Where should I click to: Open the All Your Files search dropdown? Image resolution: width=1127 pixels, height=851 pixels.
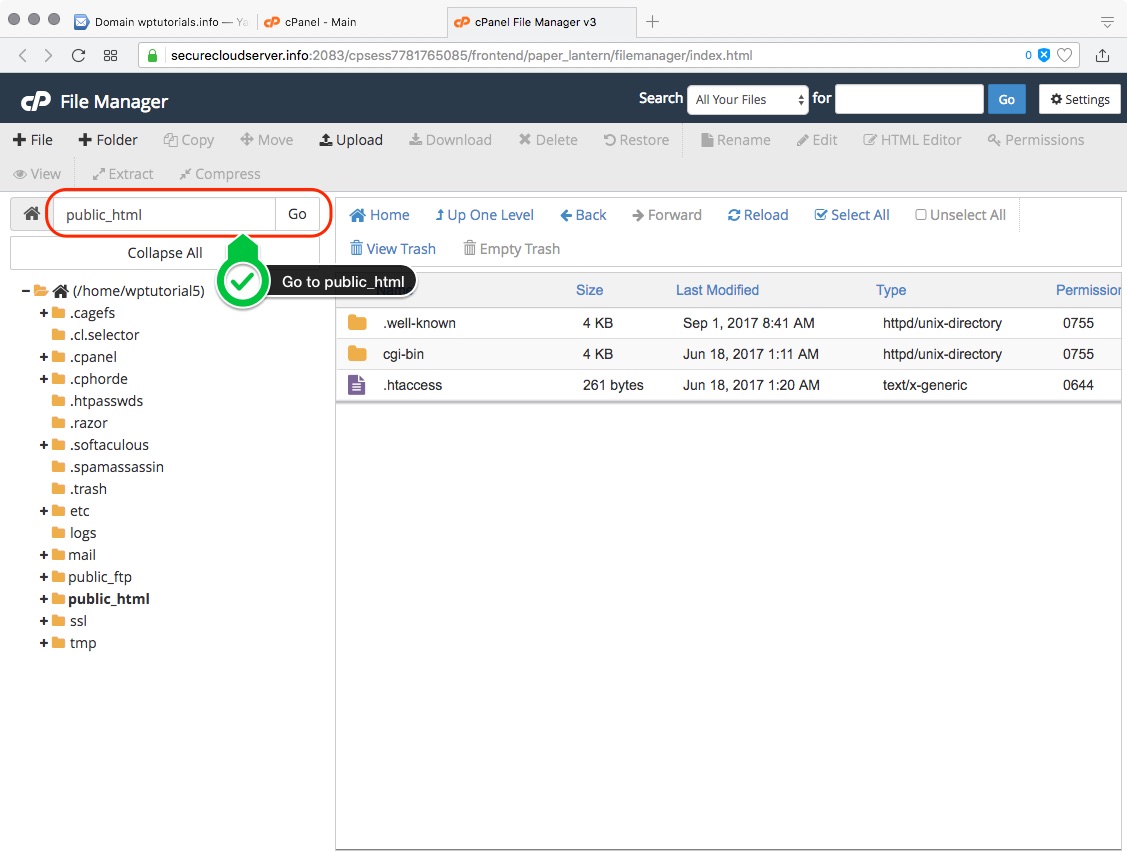pyautogui.click(x=748, y=100)
